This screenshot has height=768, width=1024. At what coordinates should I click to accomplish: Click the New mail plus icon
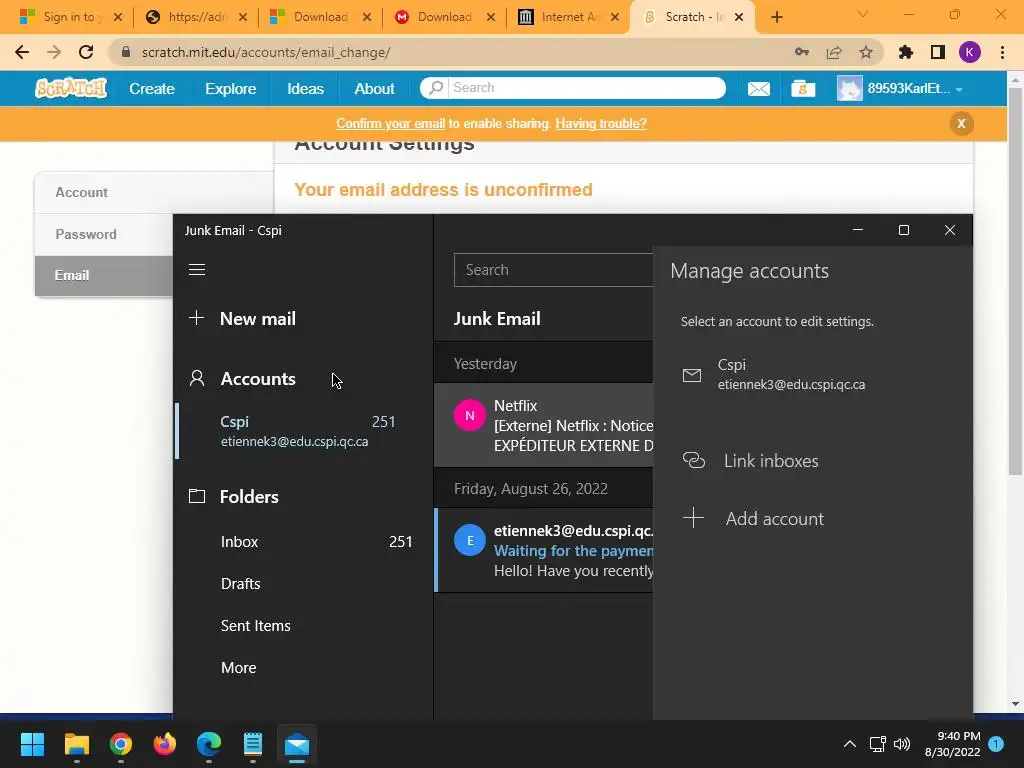[196, 318]
